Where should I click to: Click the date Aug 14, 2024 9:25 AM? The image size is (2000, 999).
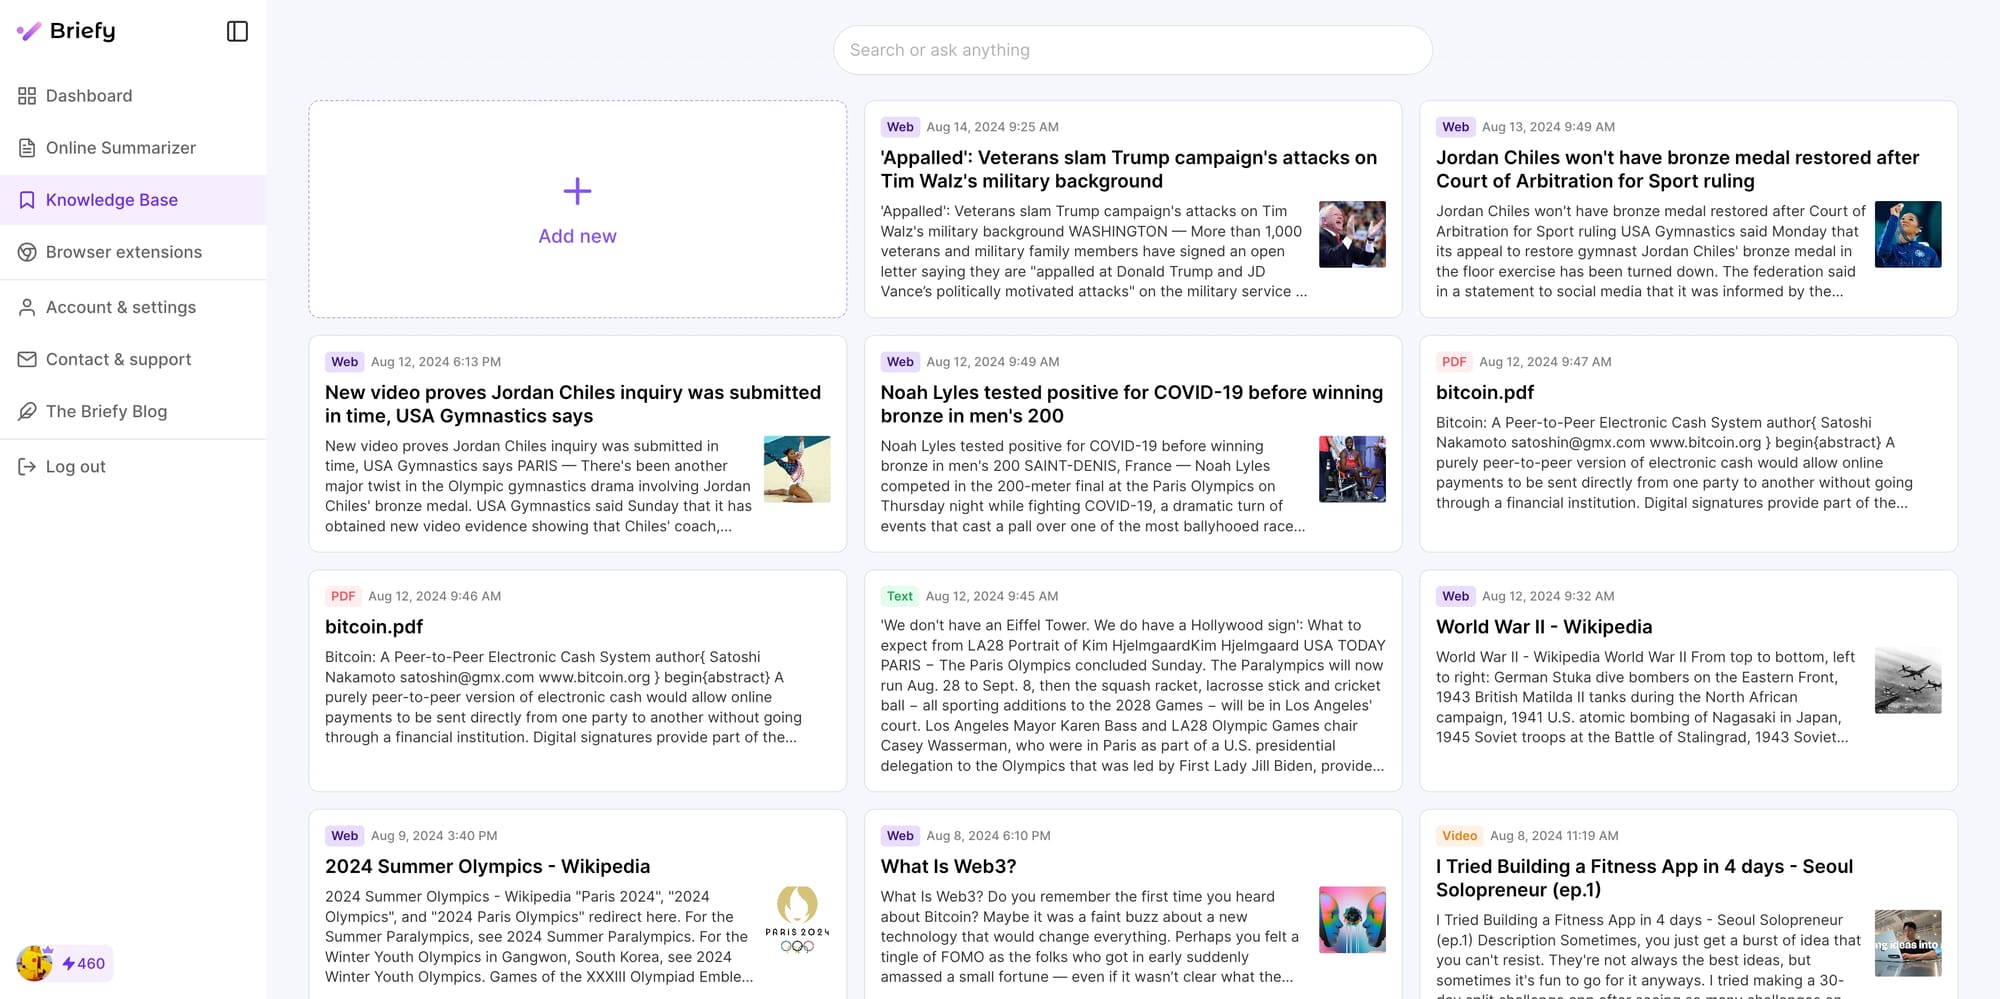coord(993,127)
